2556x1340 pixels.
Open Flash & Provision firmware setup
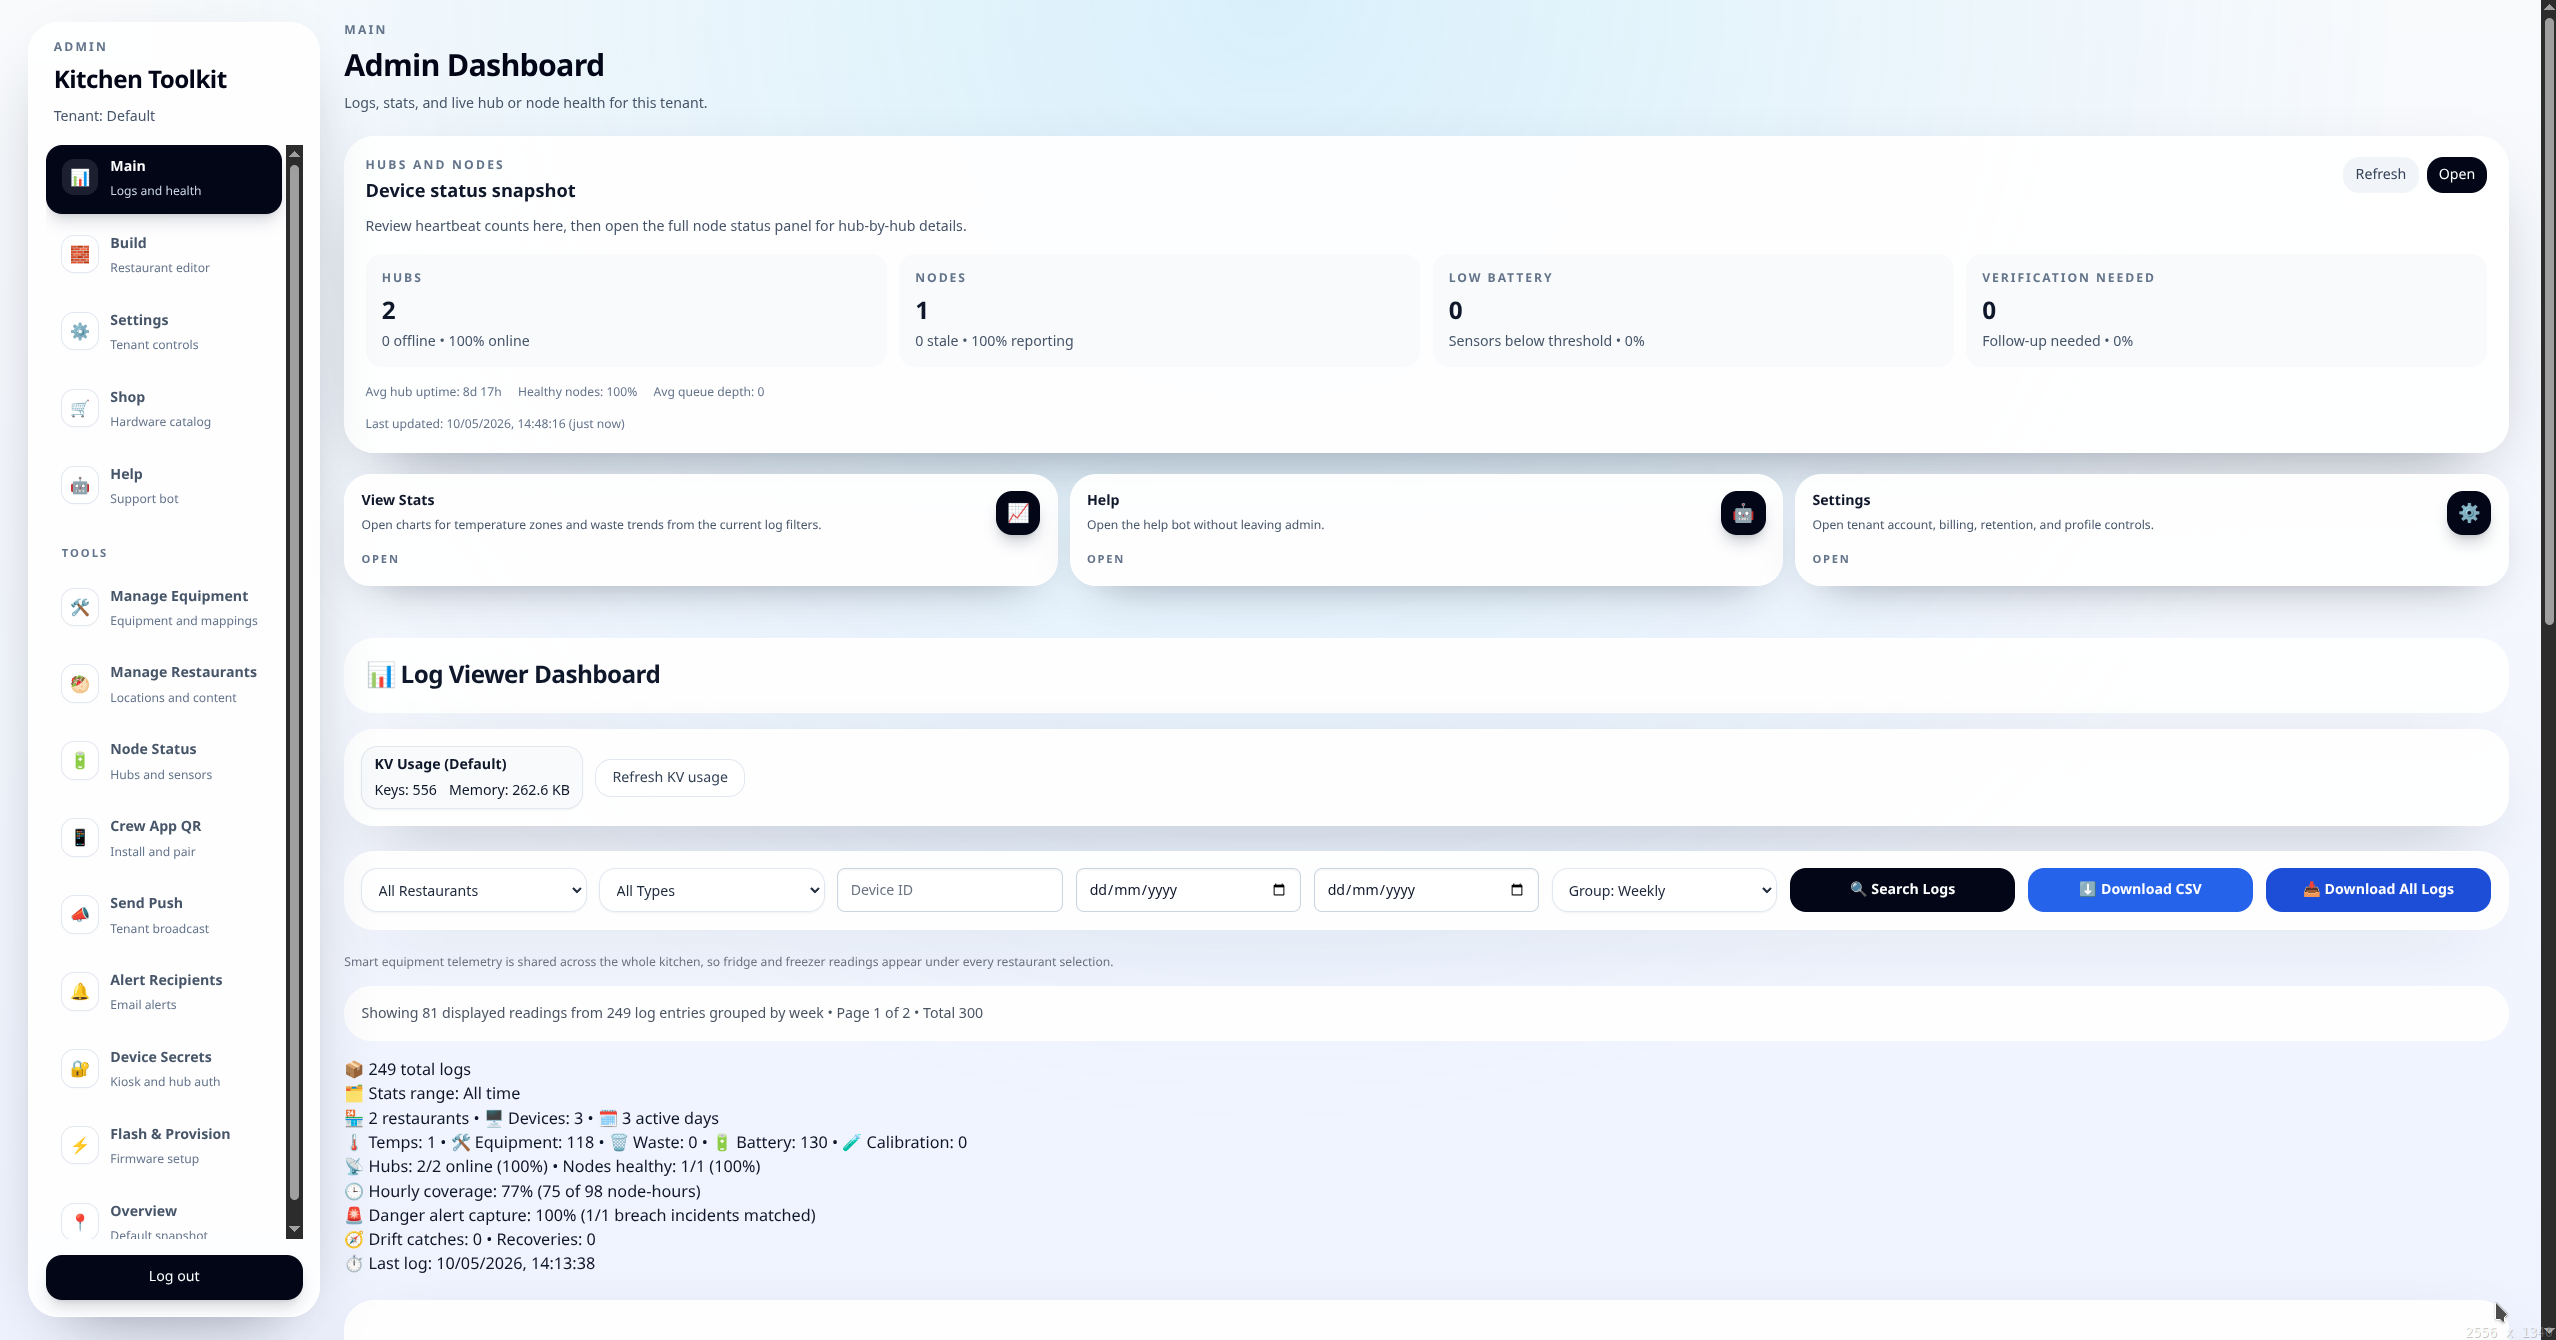tap(164, 1146)
